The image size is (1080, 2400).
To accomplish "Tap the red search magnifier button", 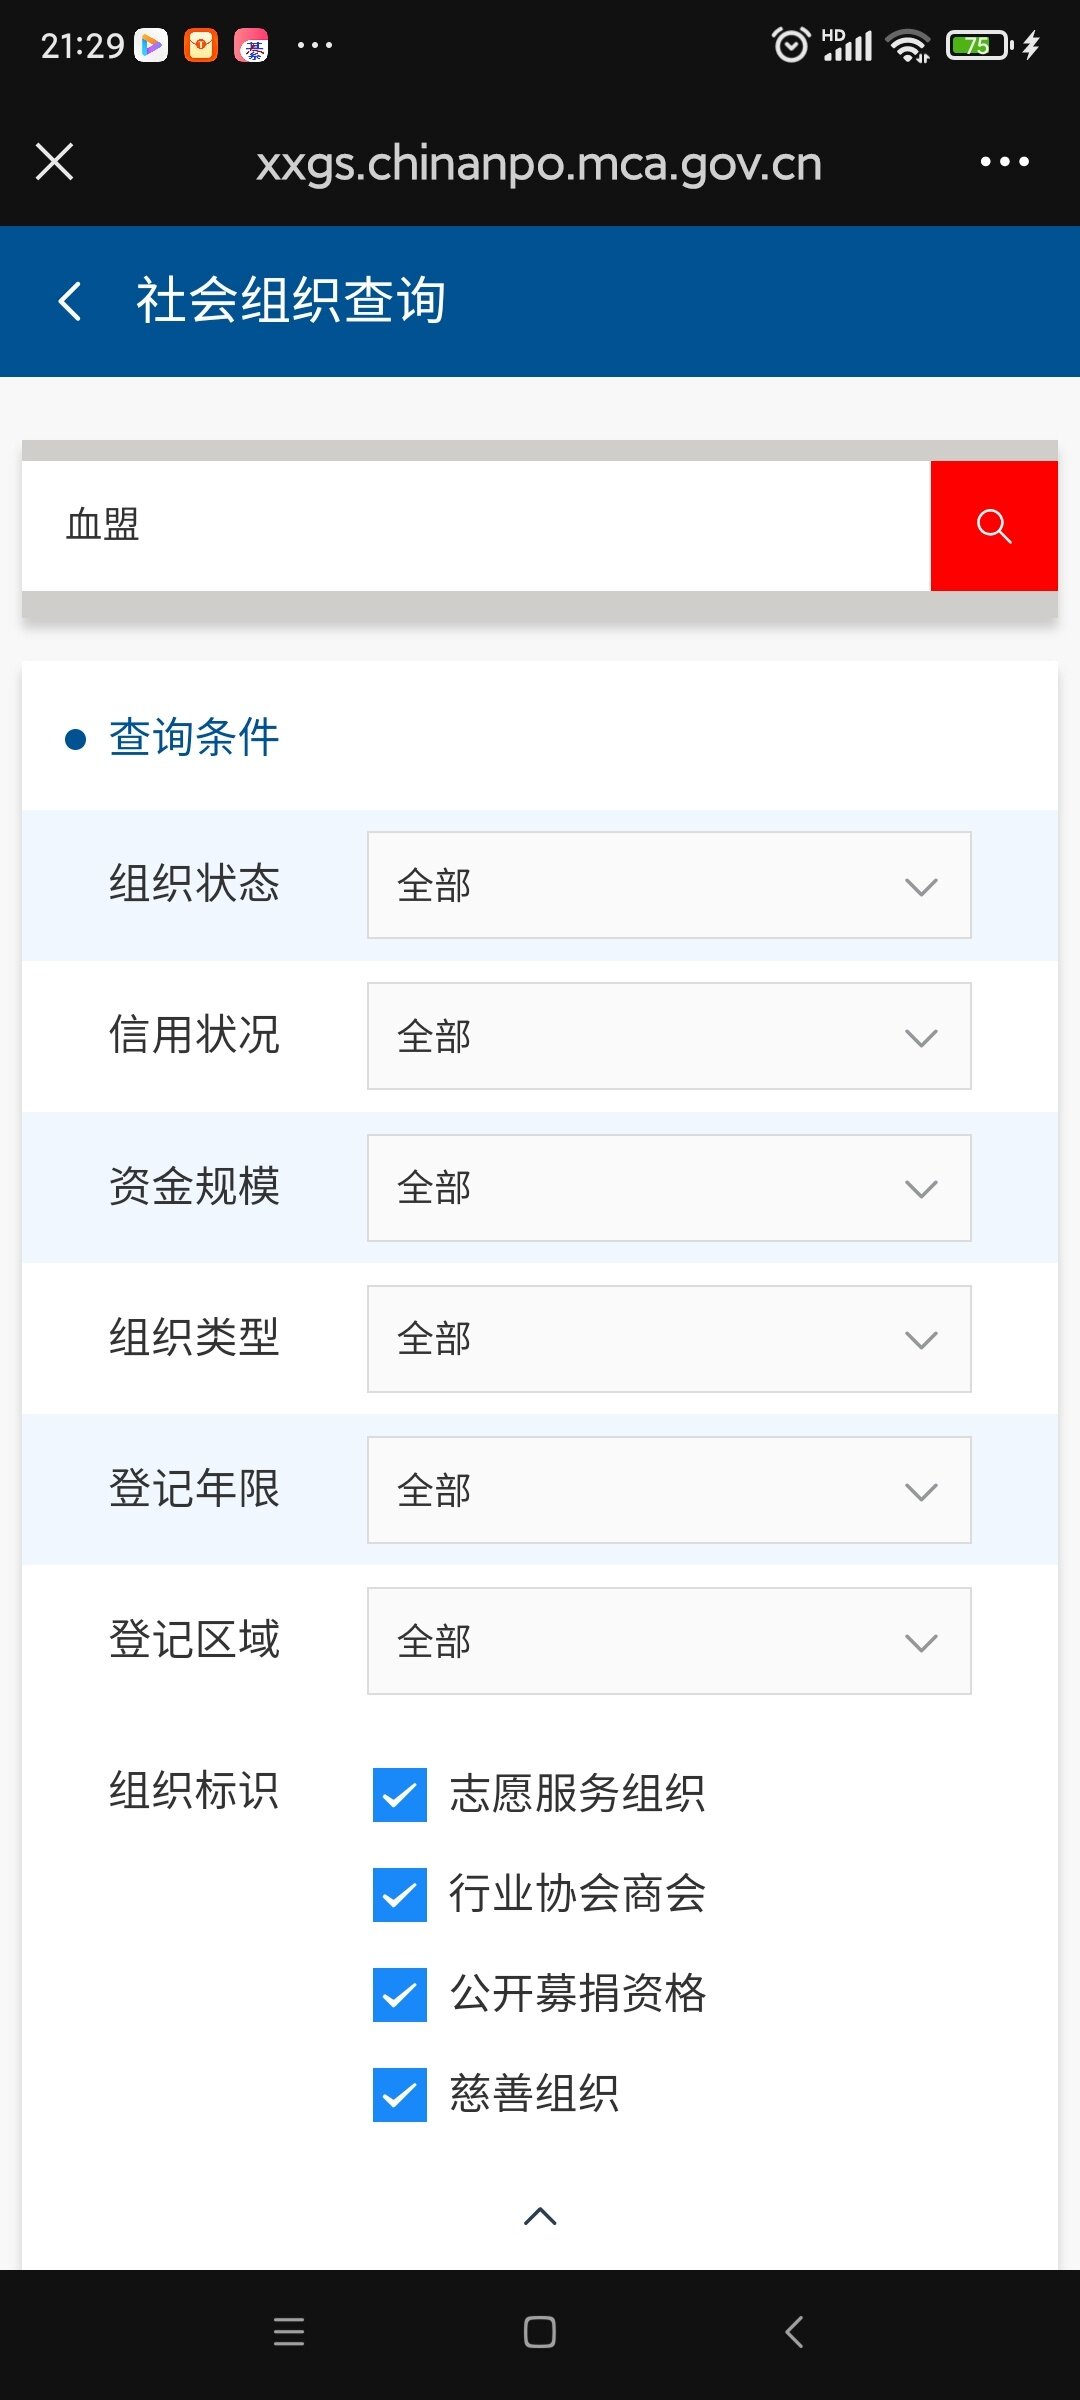I will (x=993, y=526).
